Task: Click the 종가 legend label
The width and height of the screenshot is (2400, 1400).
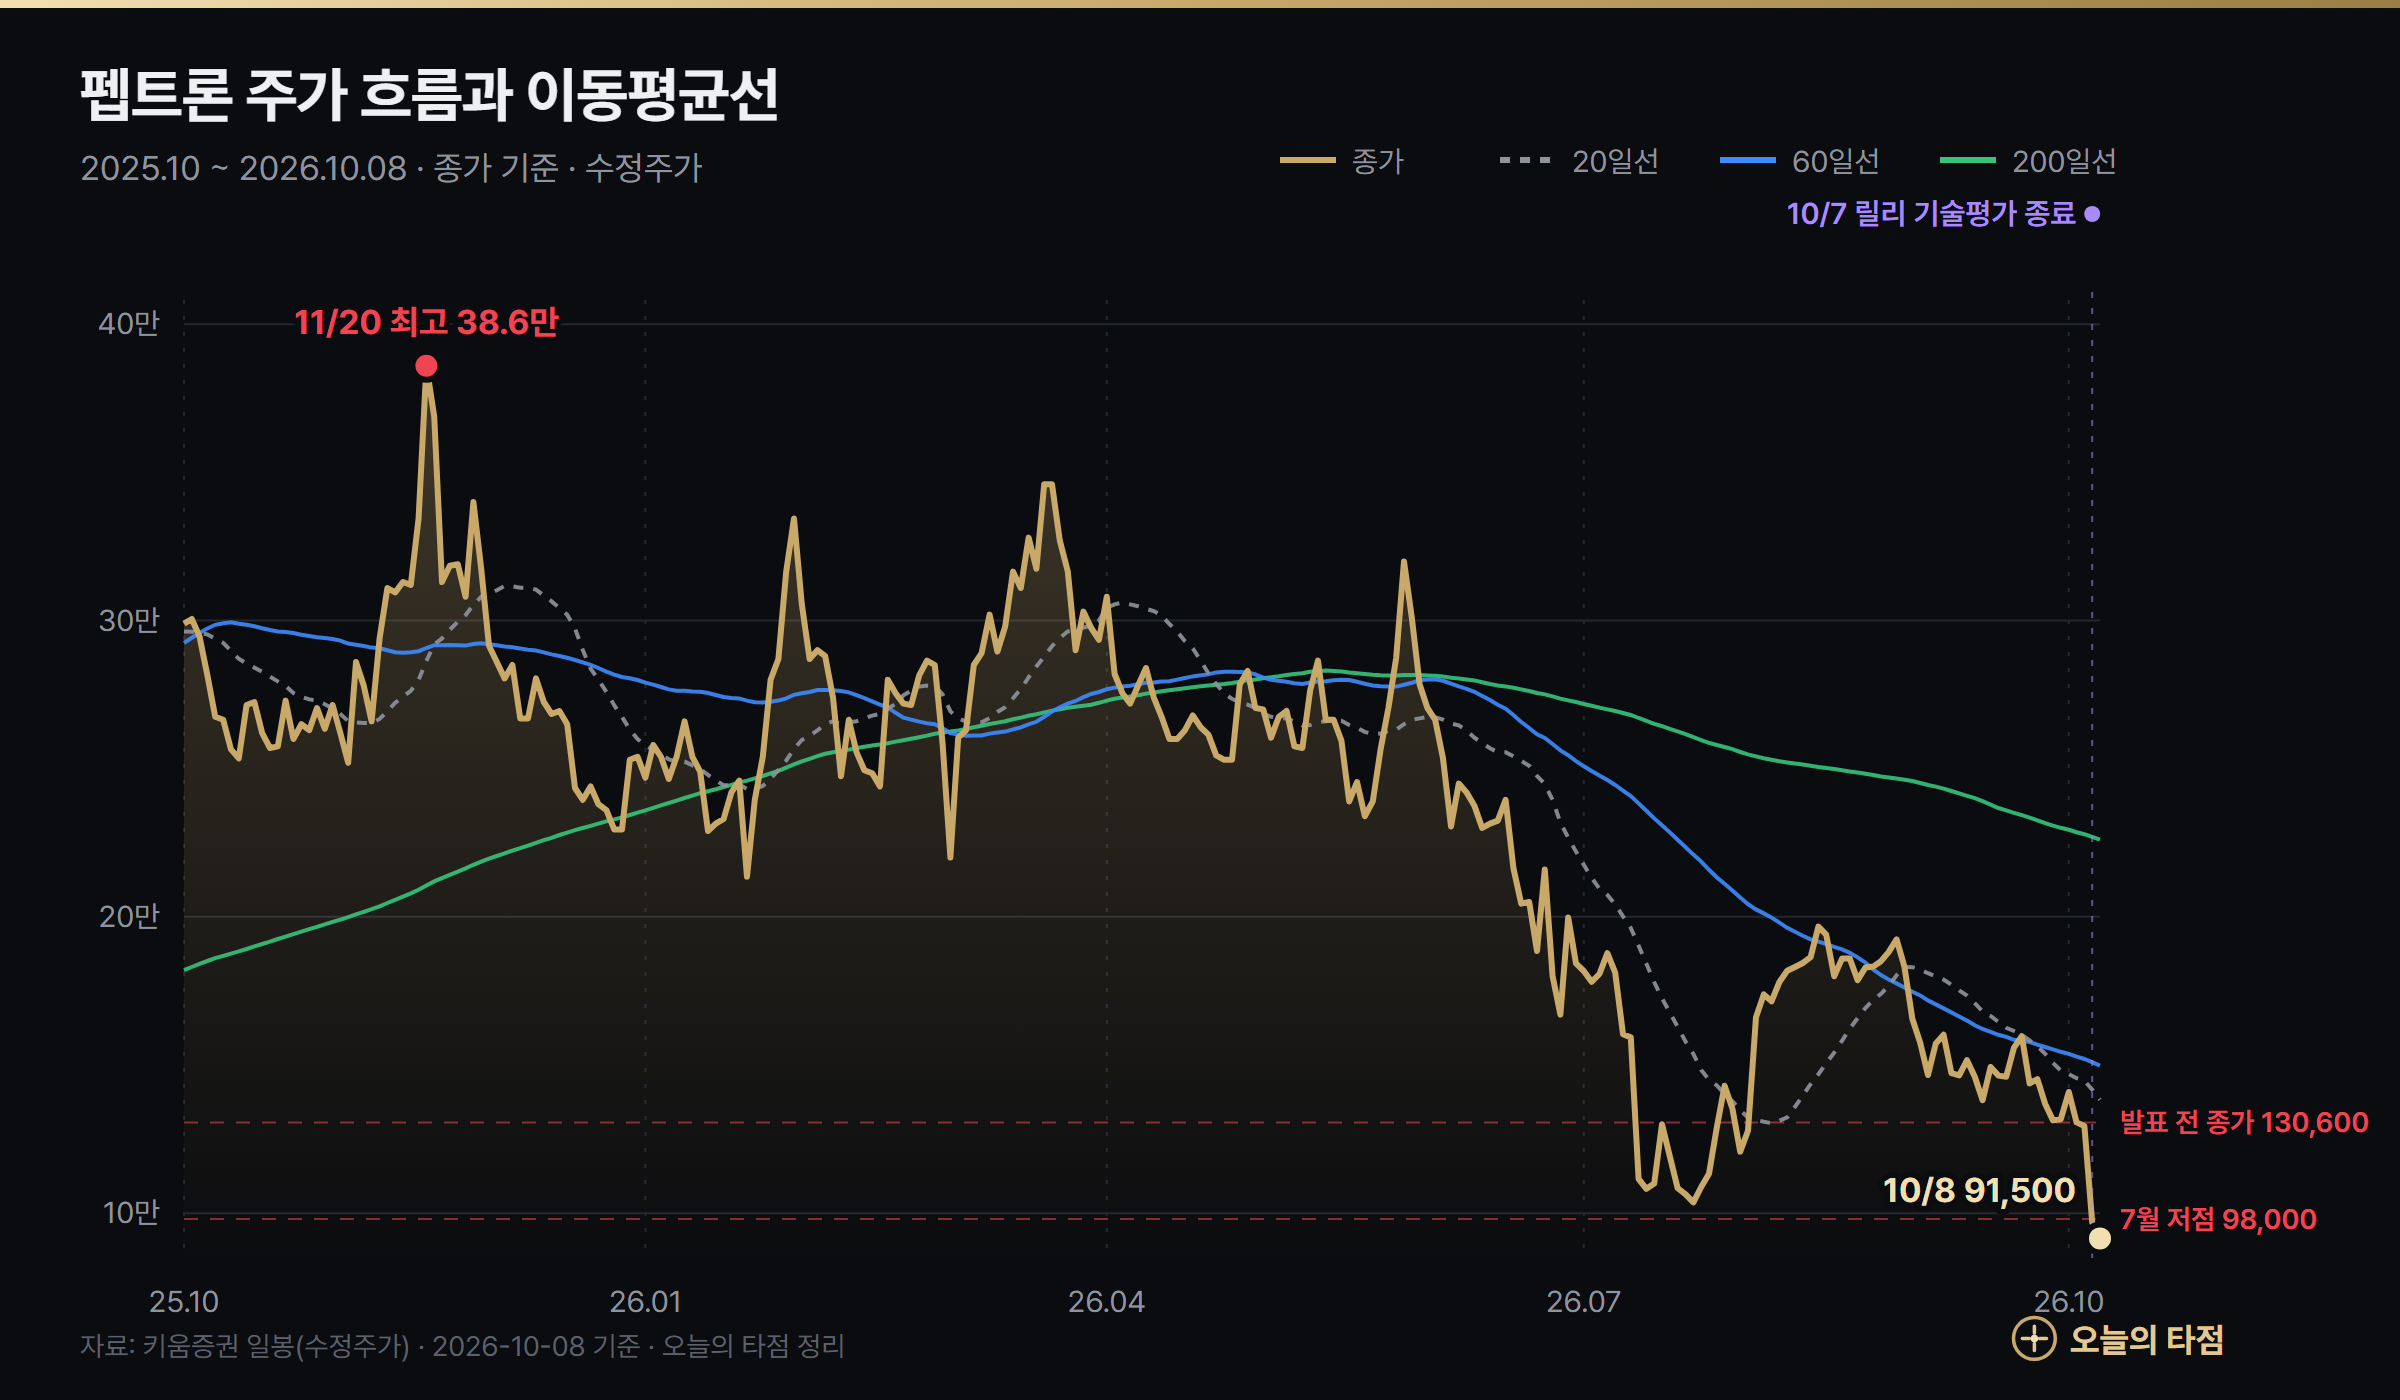Action: pyautogui.click(x=1378, y=161)
